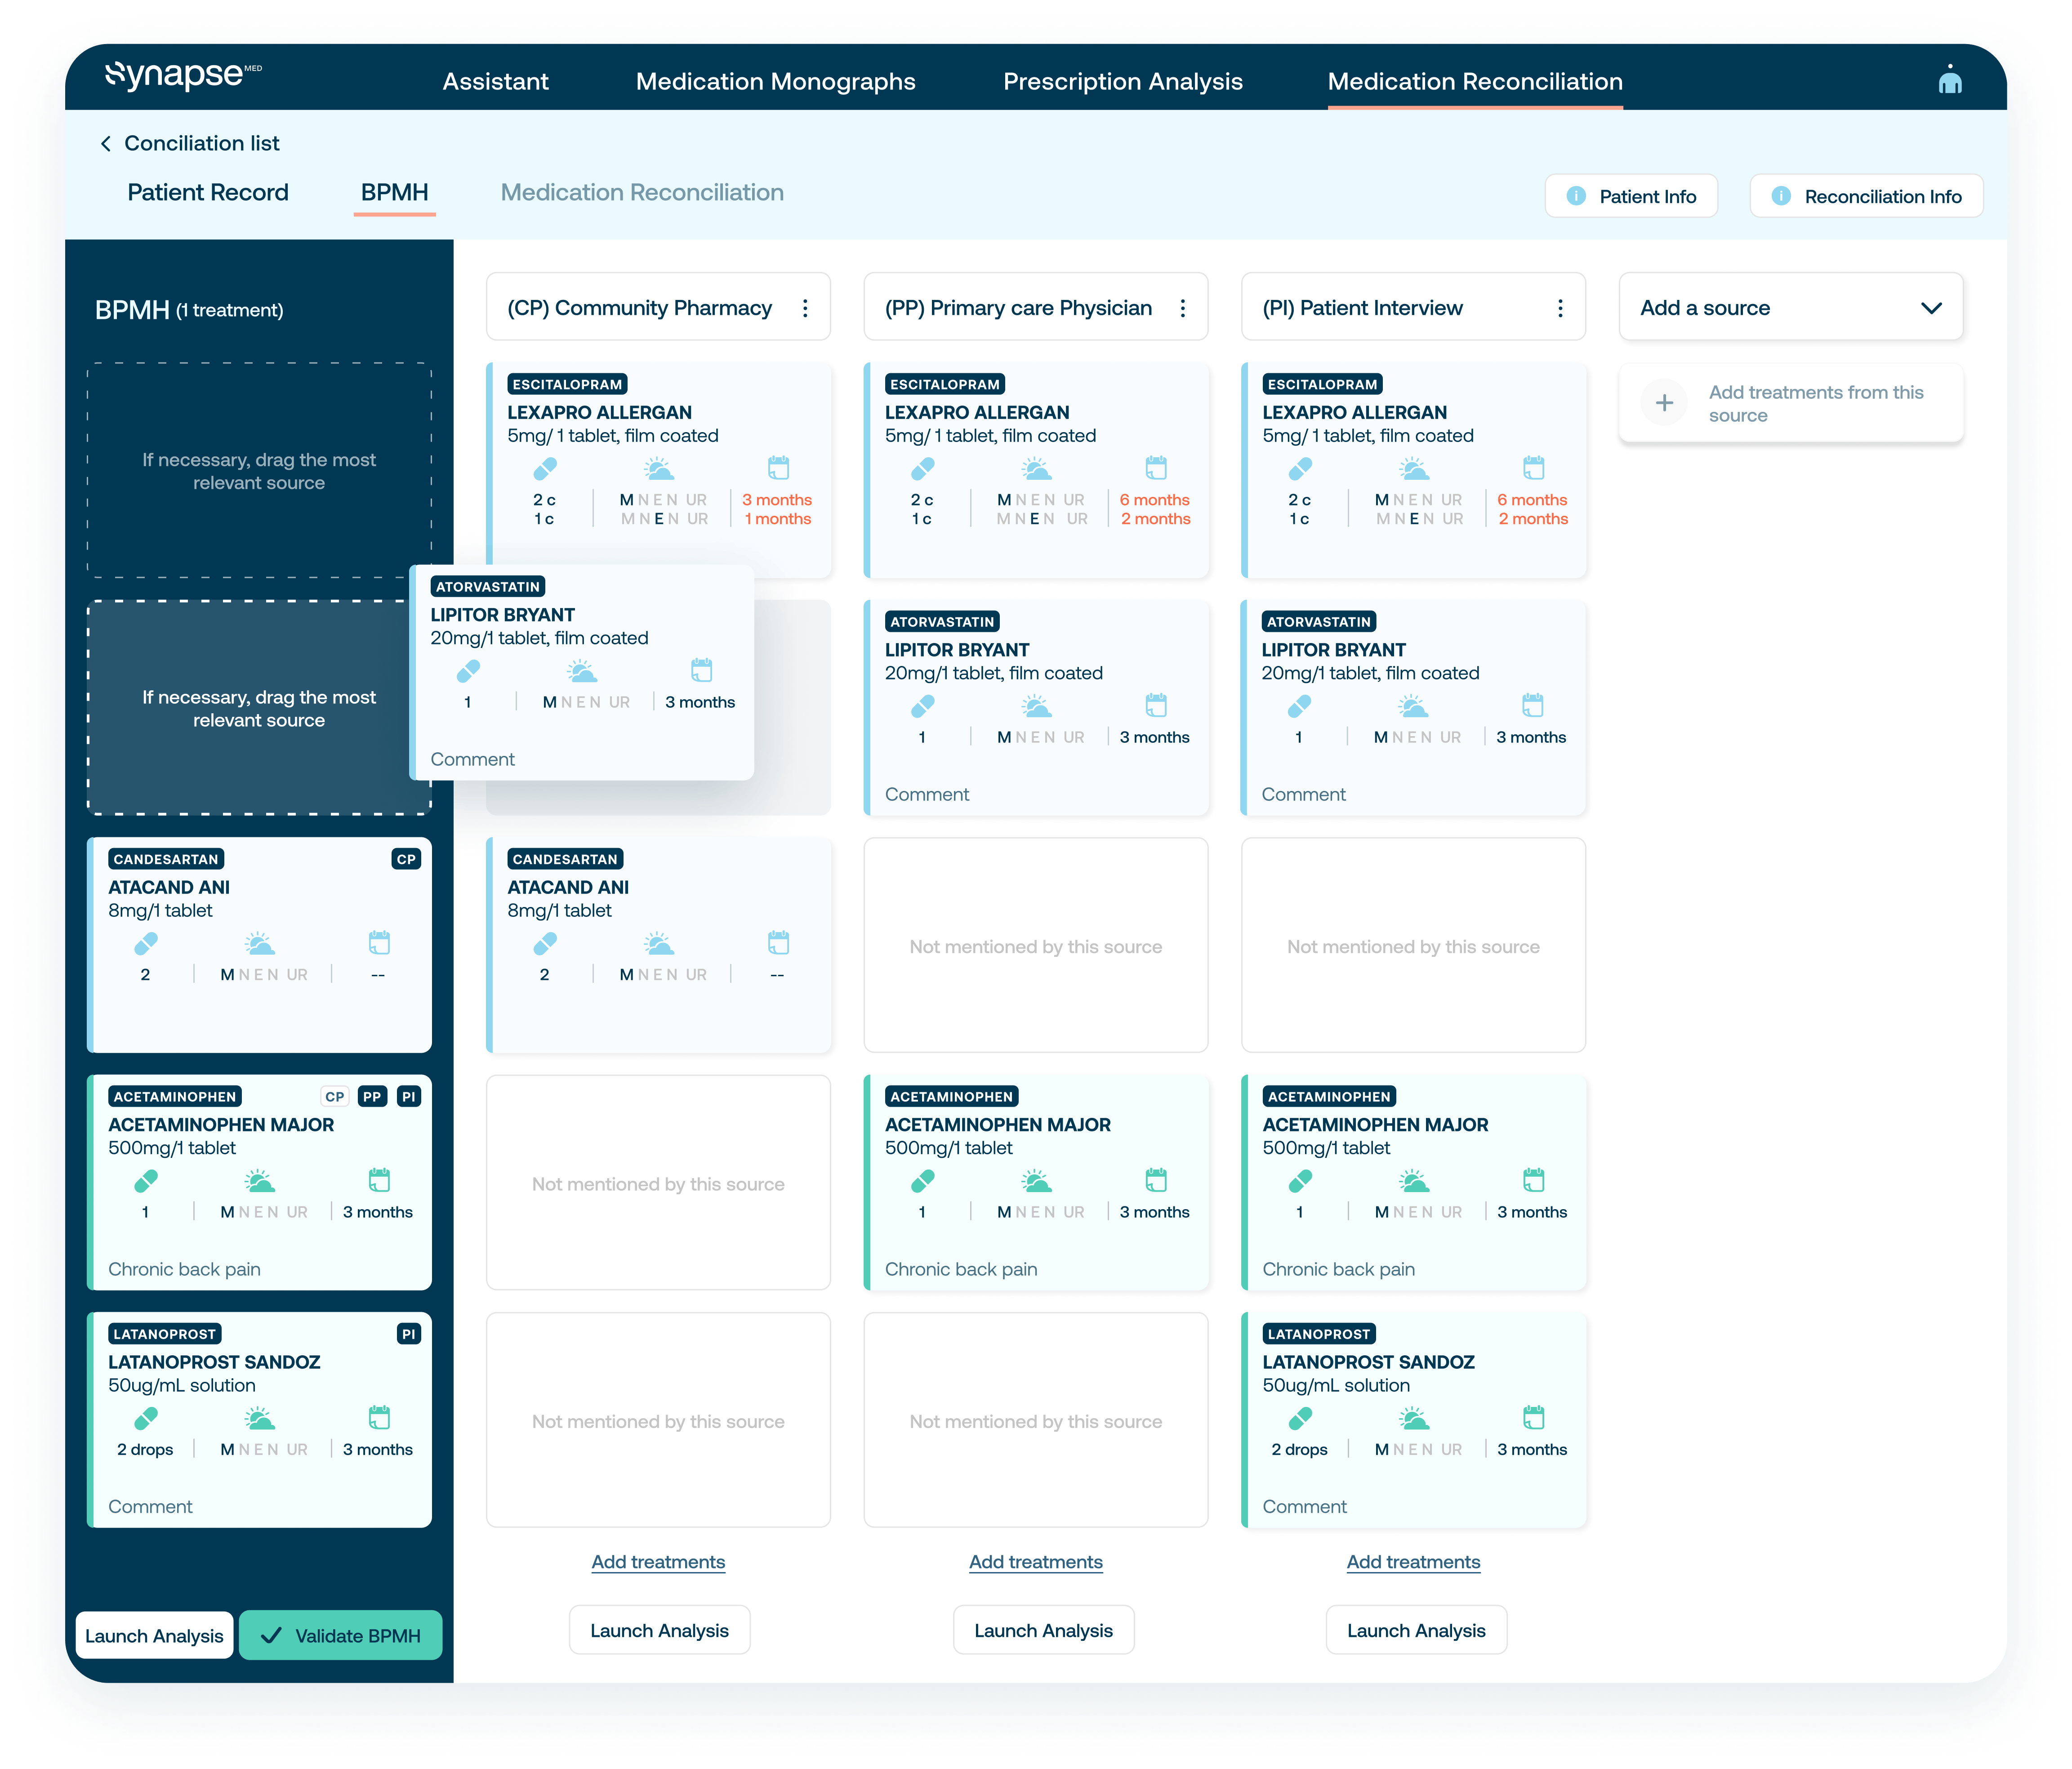This screenshot has width=2072, height=1769.
Task: Click green calendar icon on Patient Interview Latanoprost card
Action: pos(1533,1417)
